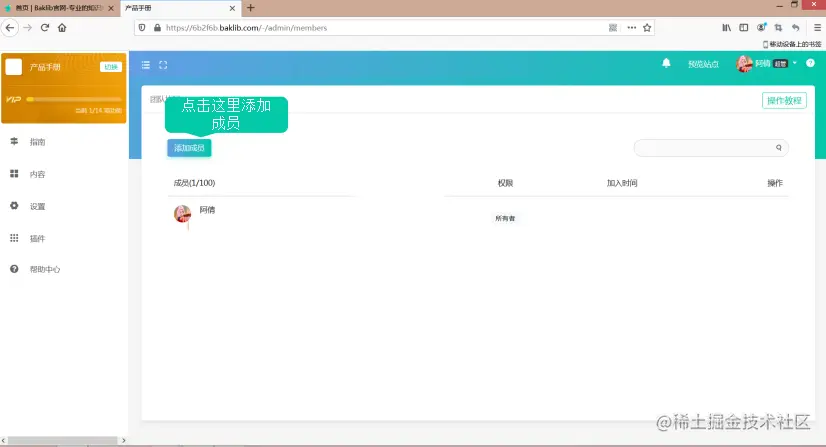Screen dimensions: 826x447
Task: Enter fullscreen mode icon in header
Action: point(163,65)
